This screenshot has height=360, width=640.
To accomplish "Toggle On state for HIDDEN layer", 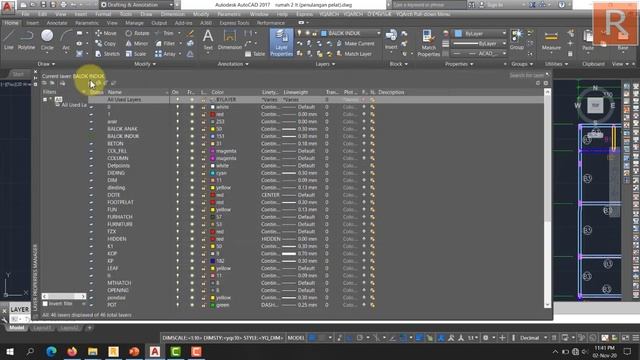I will point(178,239).
